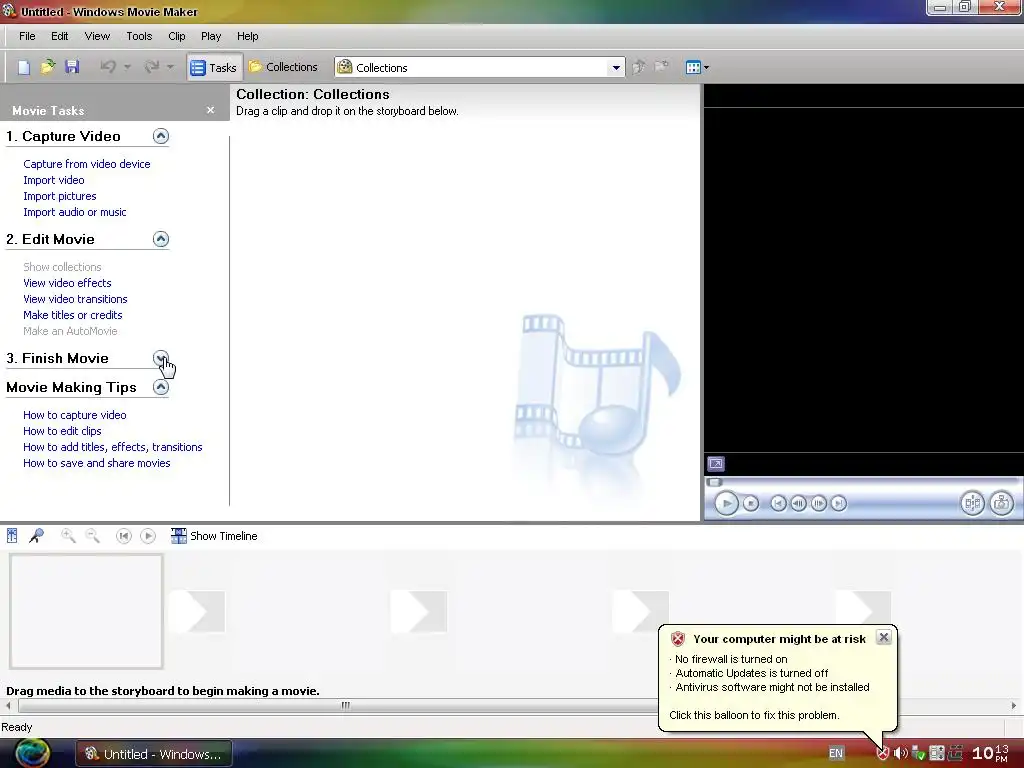Image resolution: width=1024 pixels, height=768 pixels.
Task: Collapse the Capture Video section
Action: coord(161,136)
